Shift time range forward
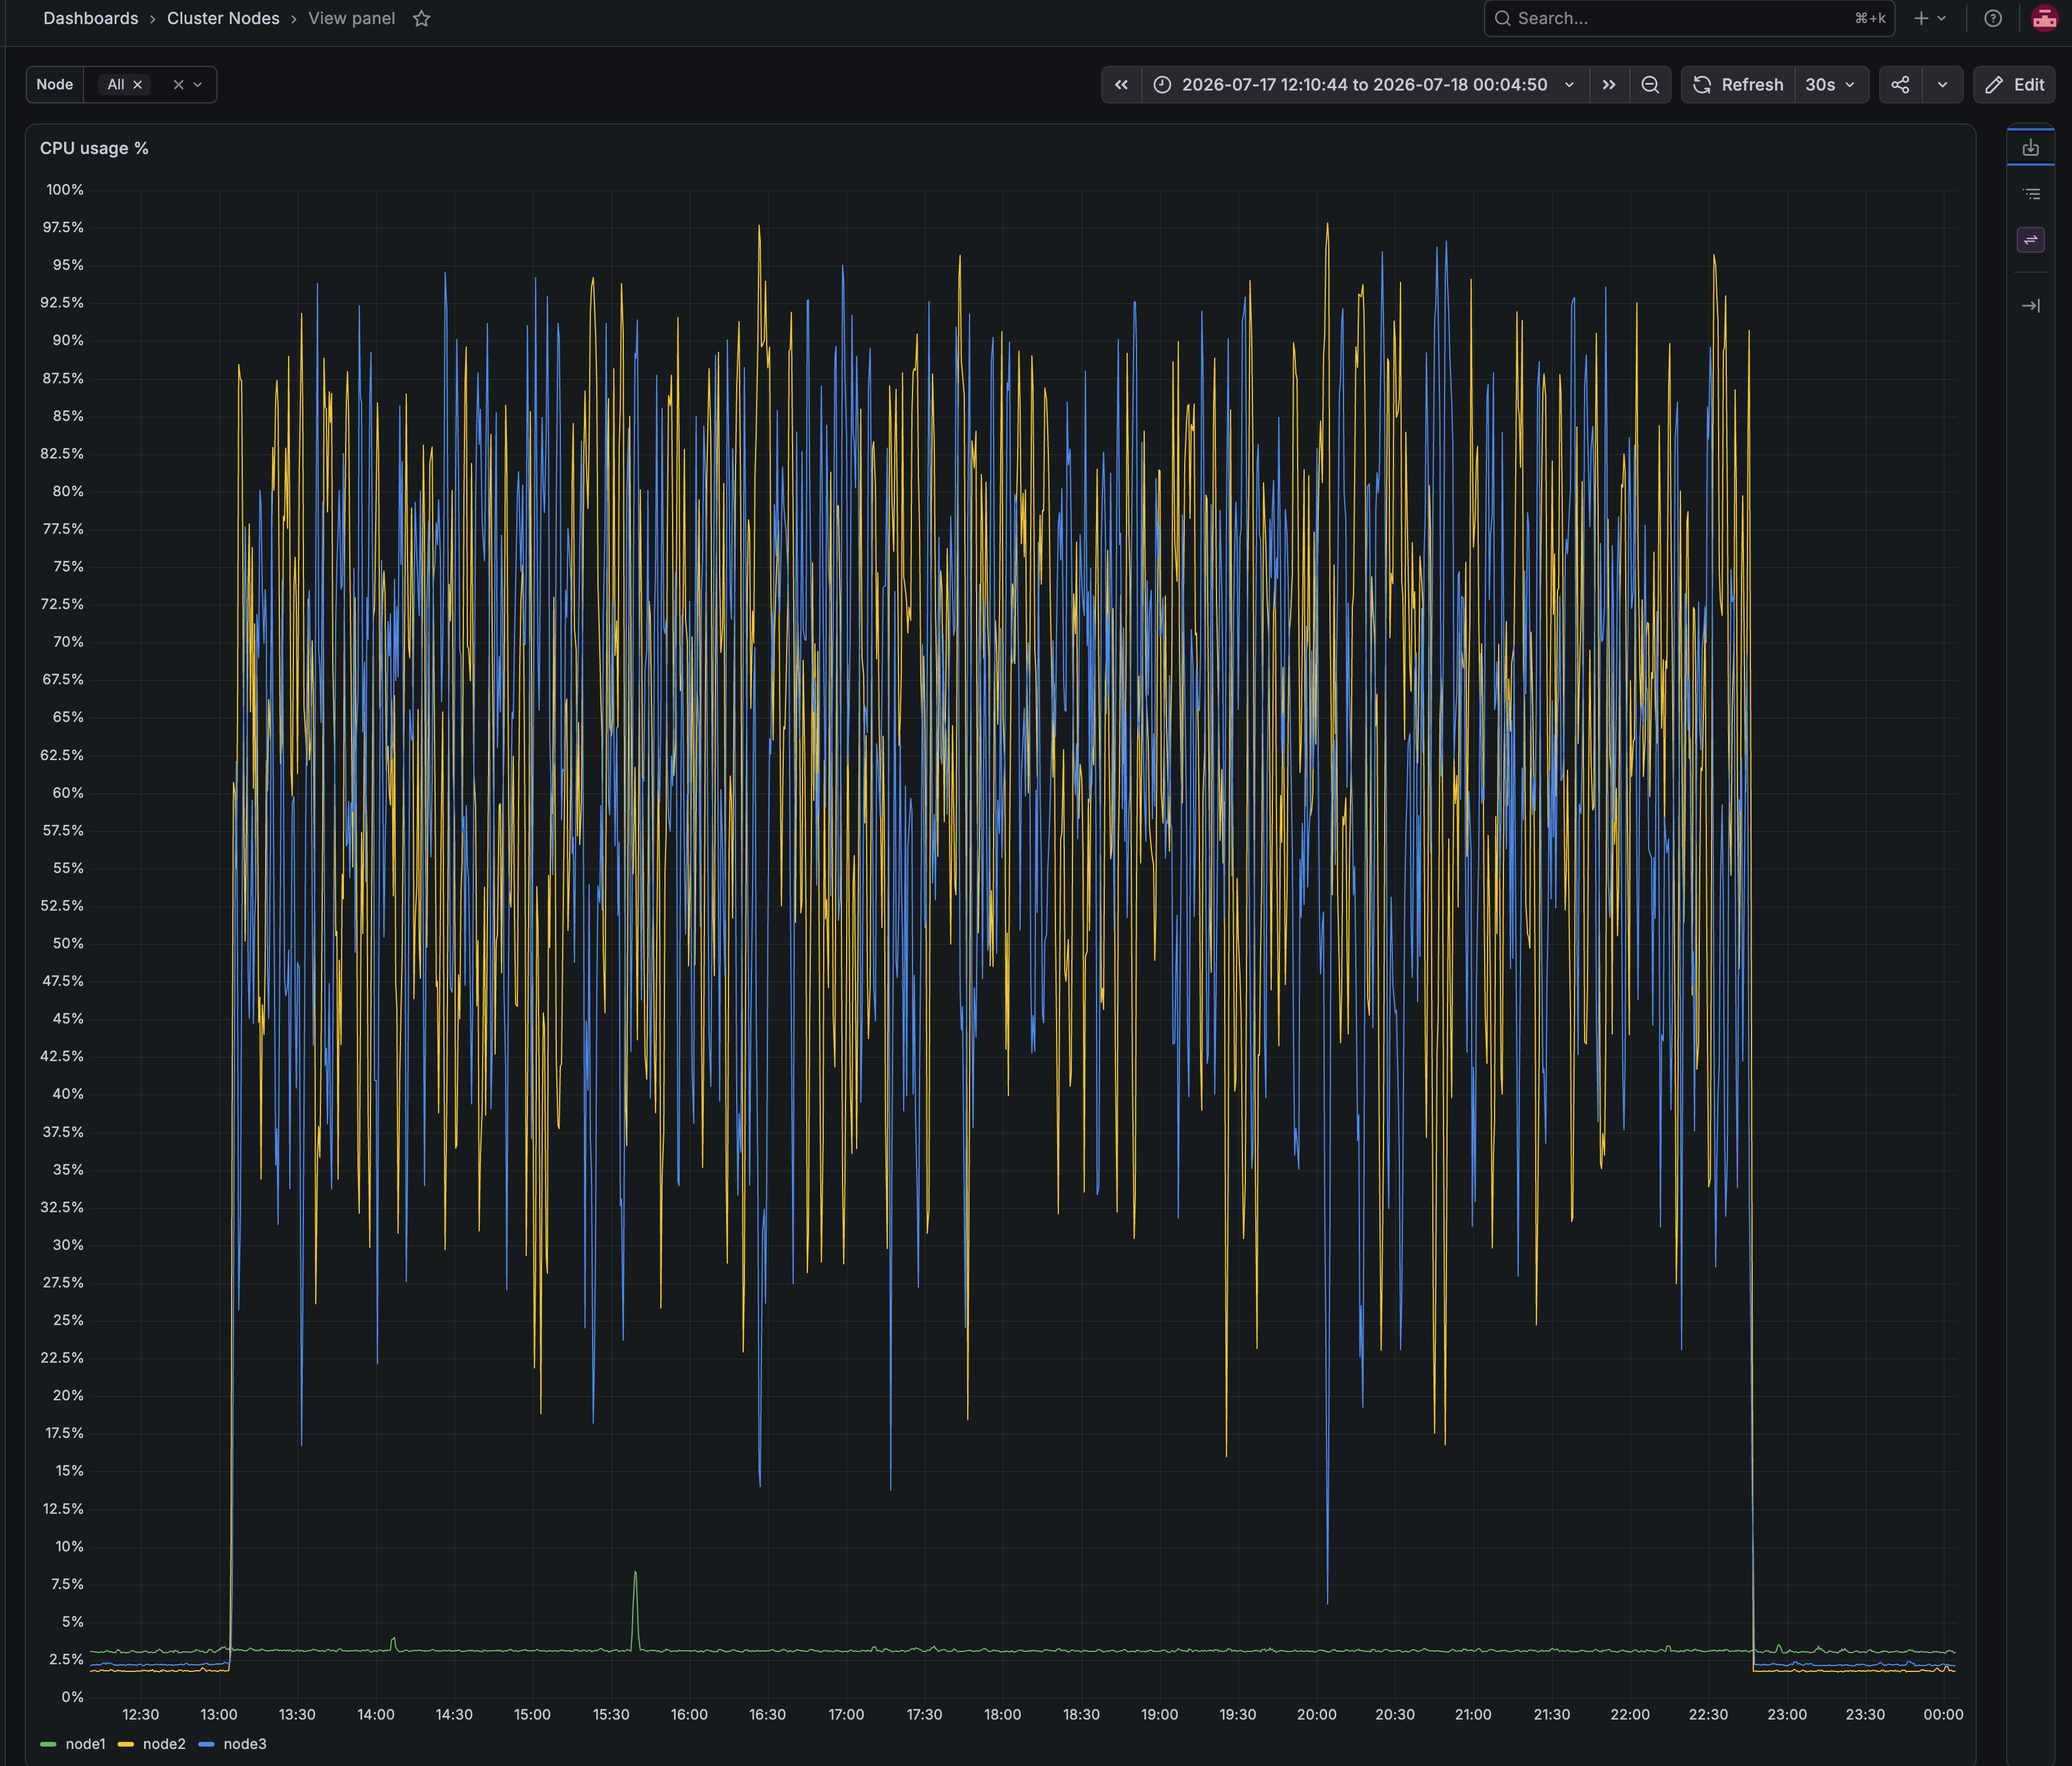This screenshot has height=1766, width=2072. click(x=1608, y=85)
